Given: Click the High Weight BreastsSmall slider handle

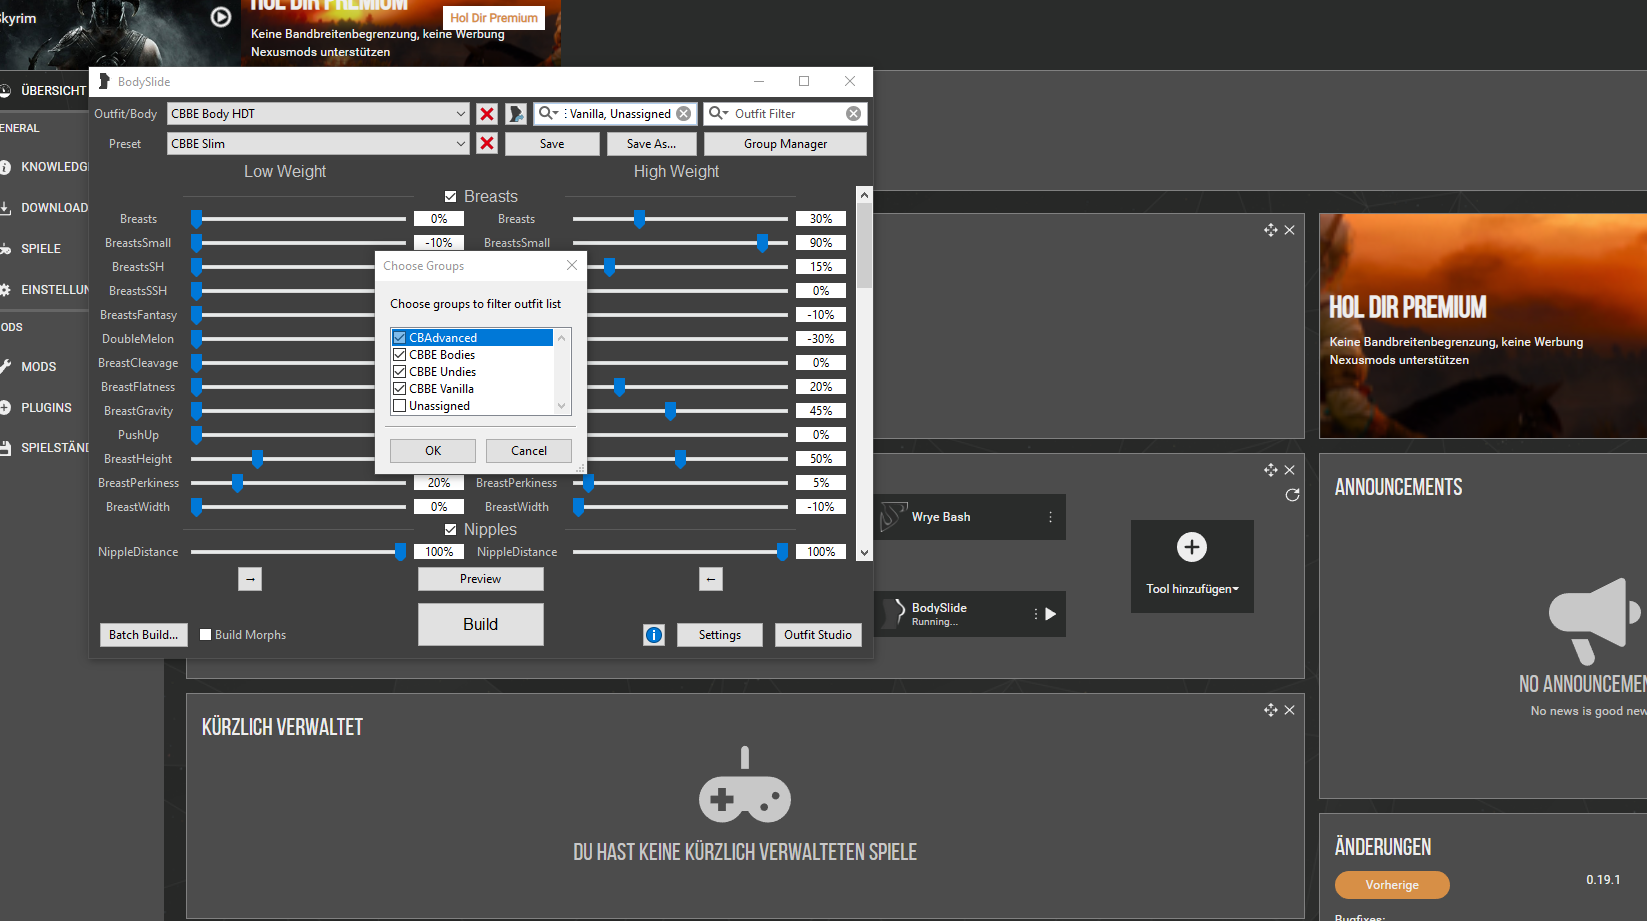Looking at the screenshot, I should point(763,243).
